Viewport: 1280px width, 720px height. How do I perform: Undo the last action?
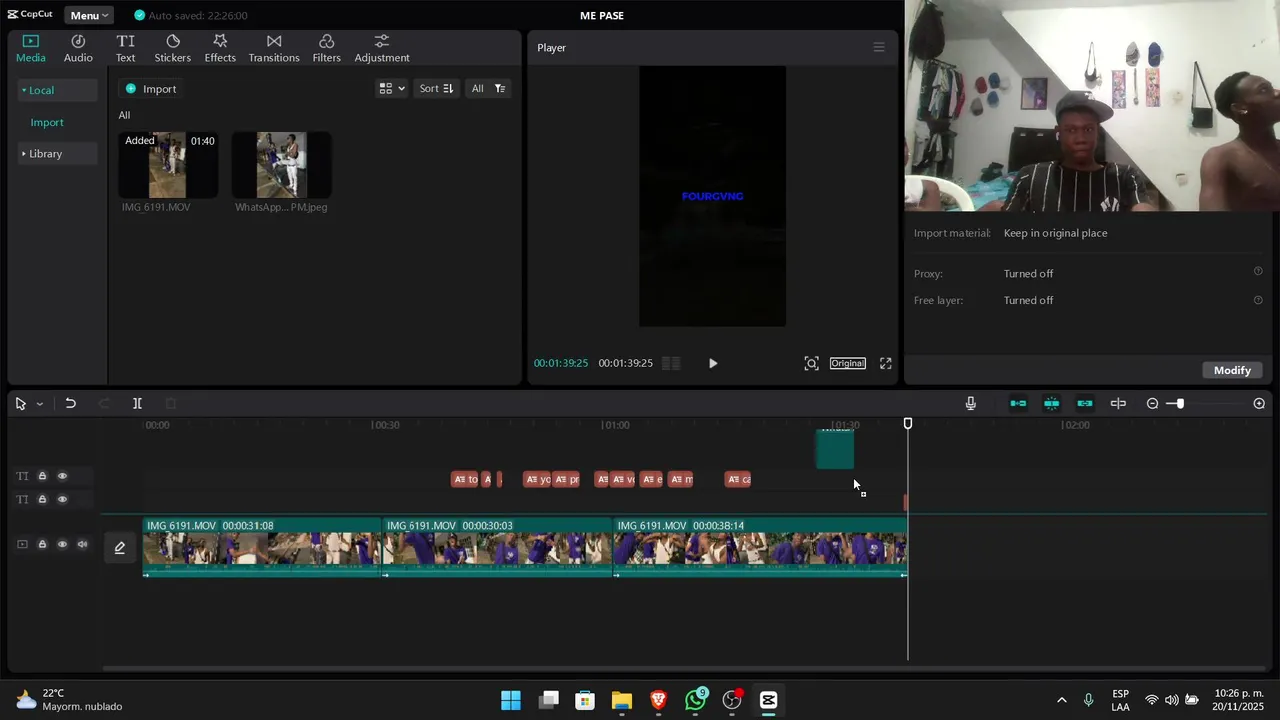point(70,403)
